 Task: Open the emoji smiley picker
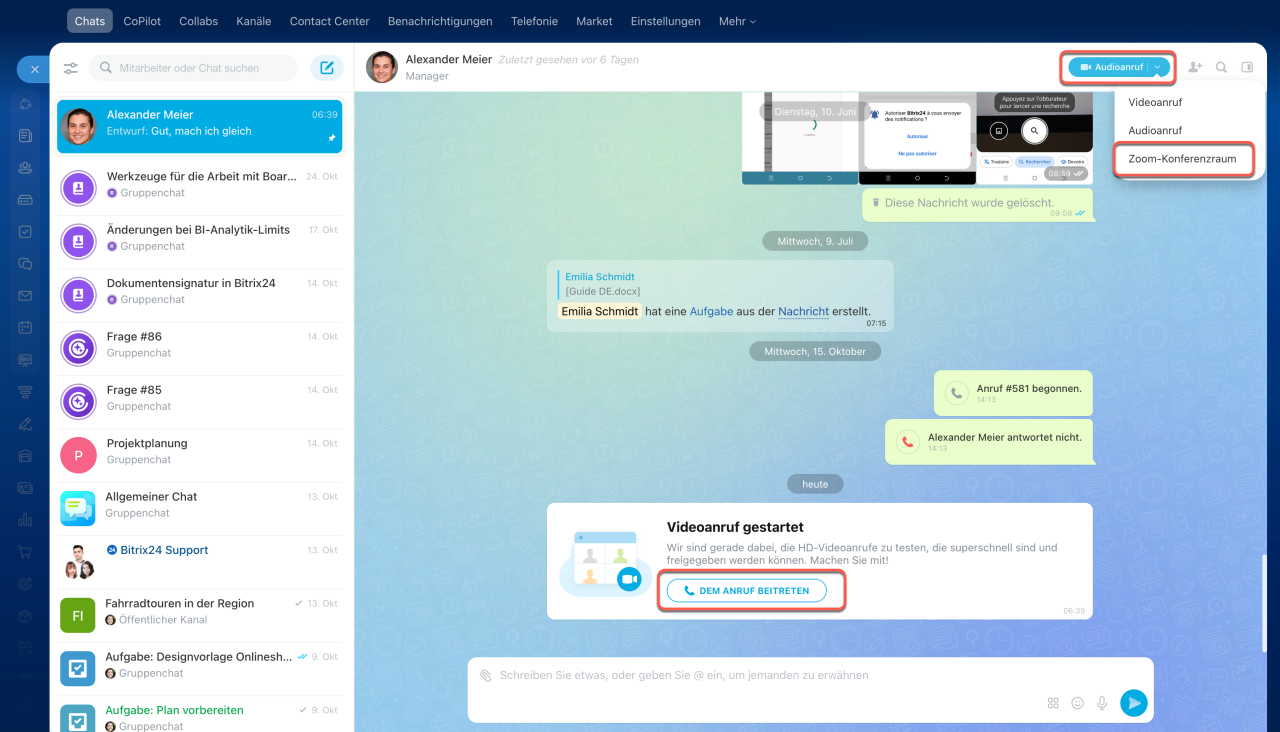click(x=1077, y=703)
